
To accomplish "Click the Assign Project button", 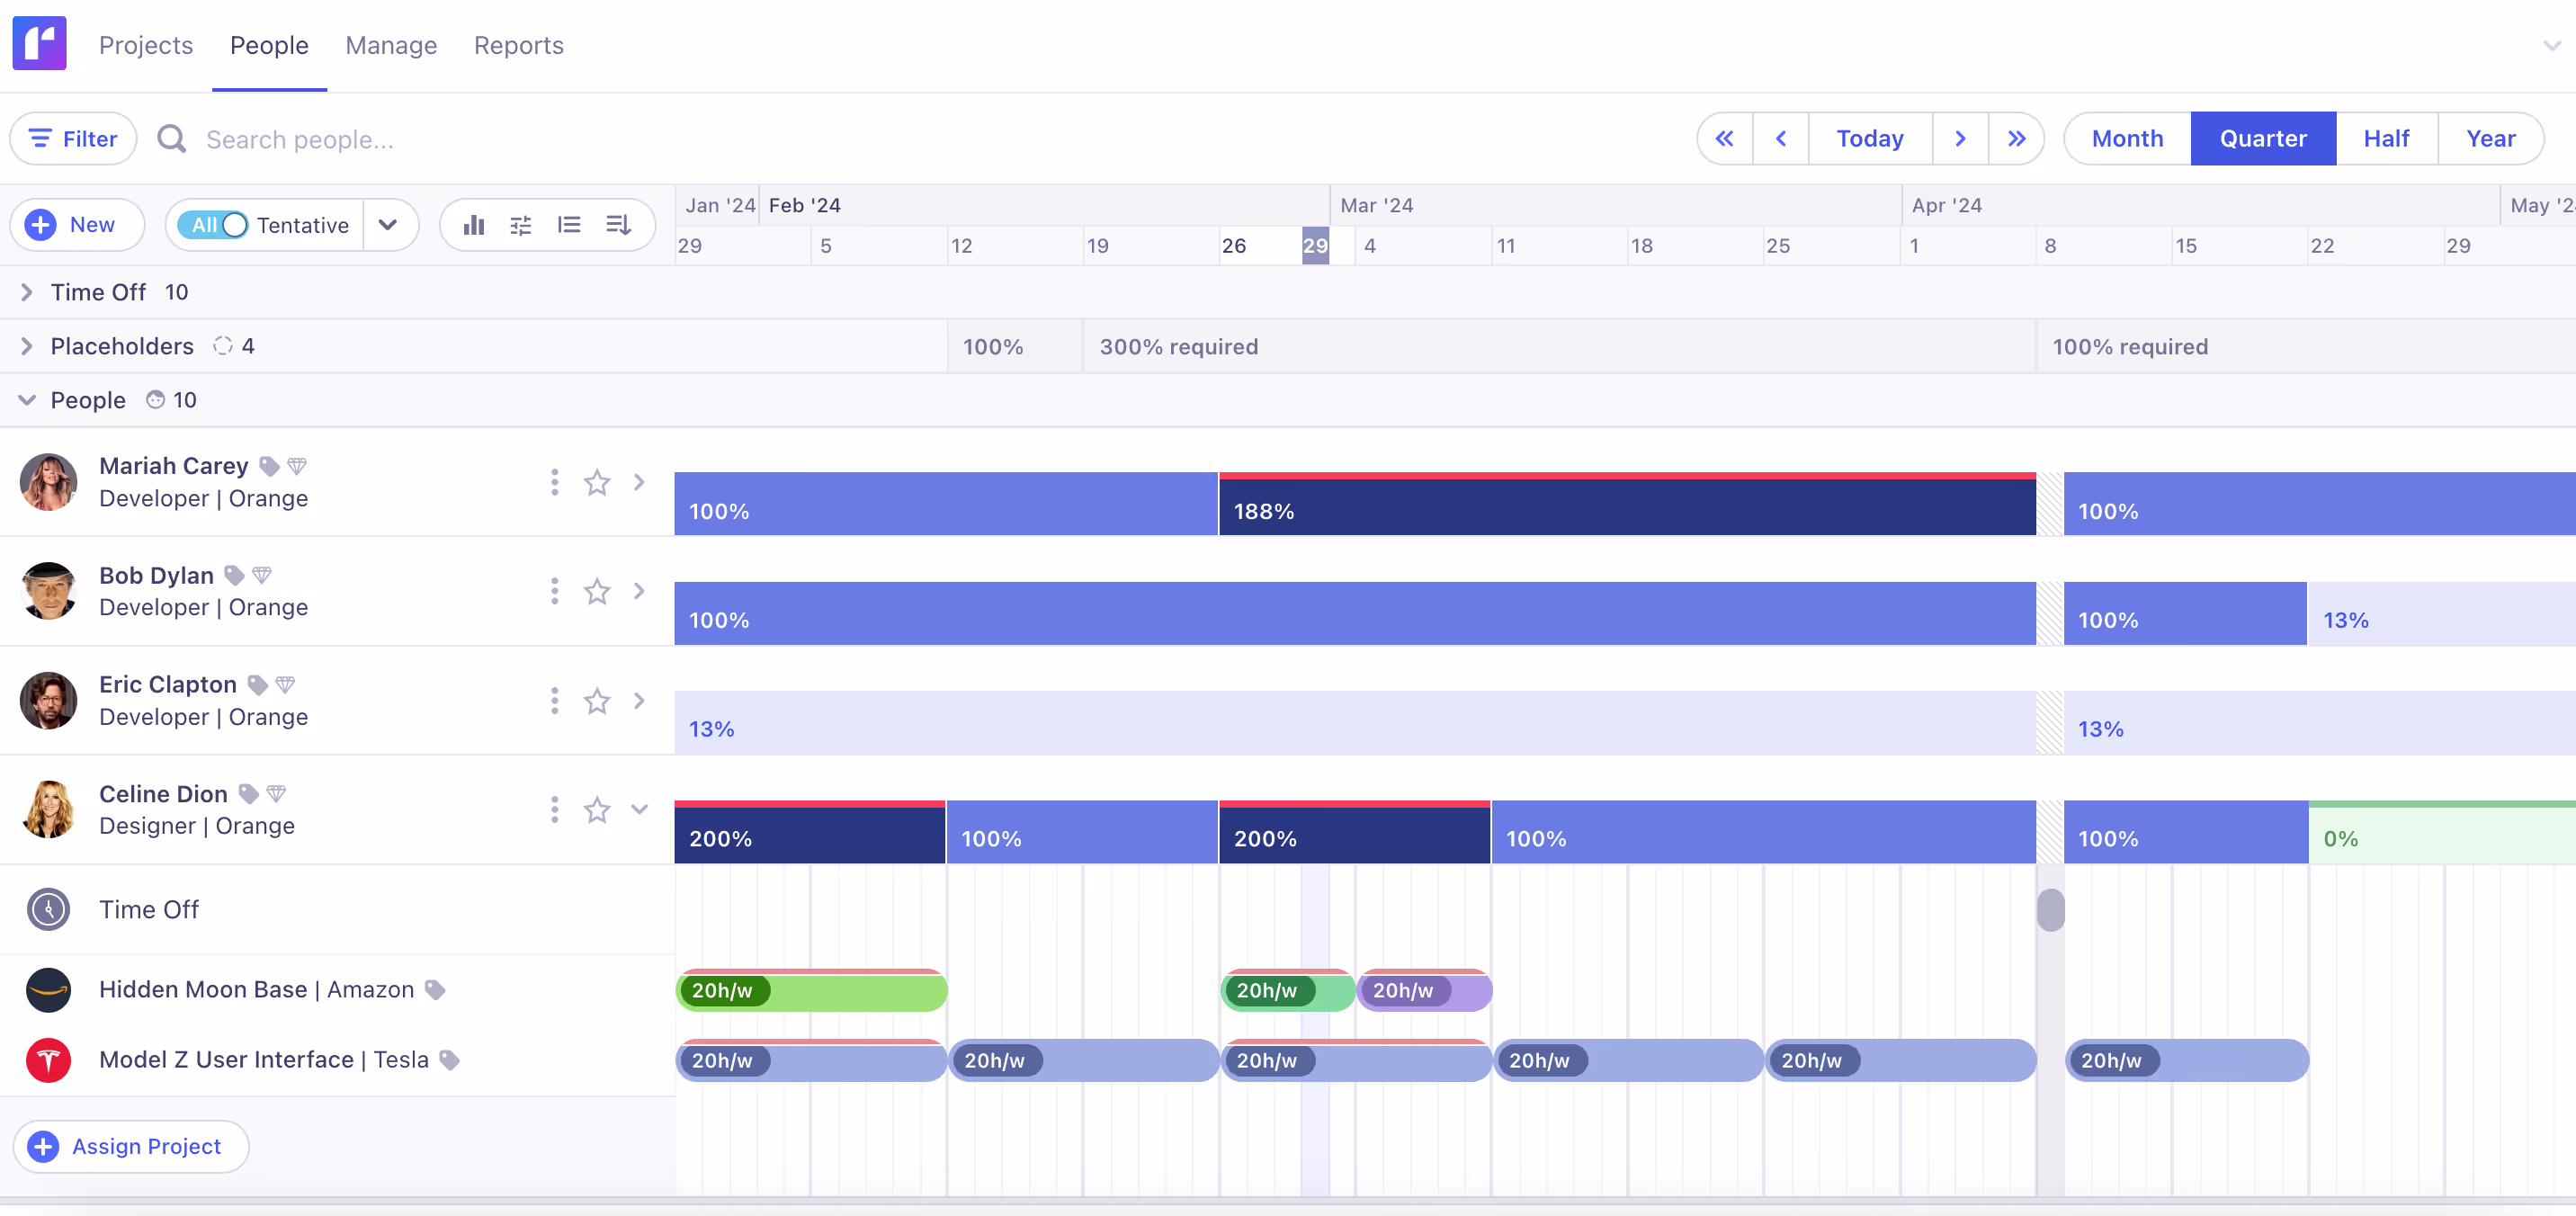I will pyautogui.click(x=130, y=1146).
